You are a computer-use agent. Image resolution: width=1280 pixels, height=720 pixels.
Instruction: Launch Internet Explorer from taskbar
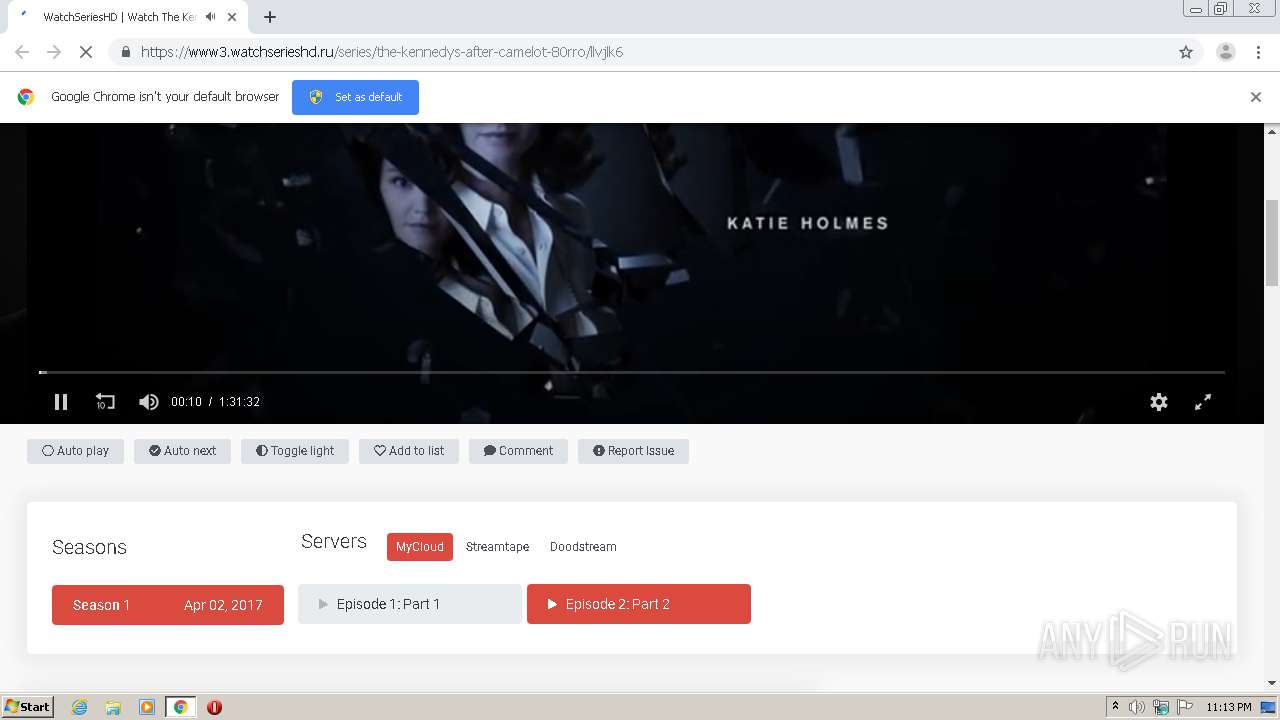tap(79, 707)
